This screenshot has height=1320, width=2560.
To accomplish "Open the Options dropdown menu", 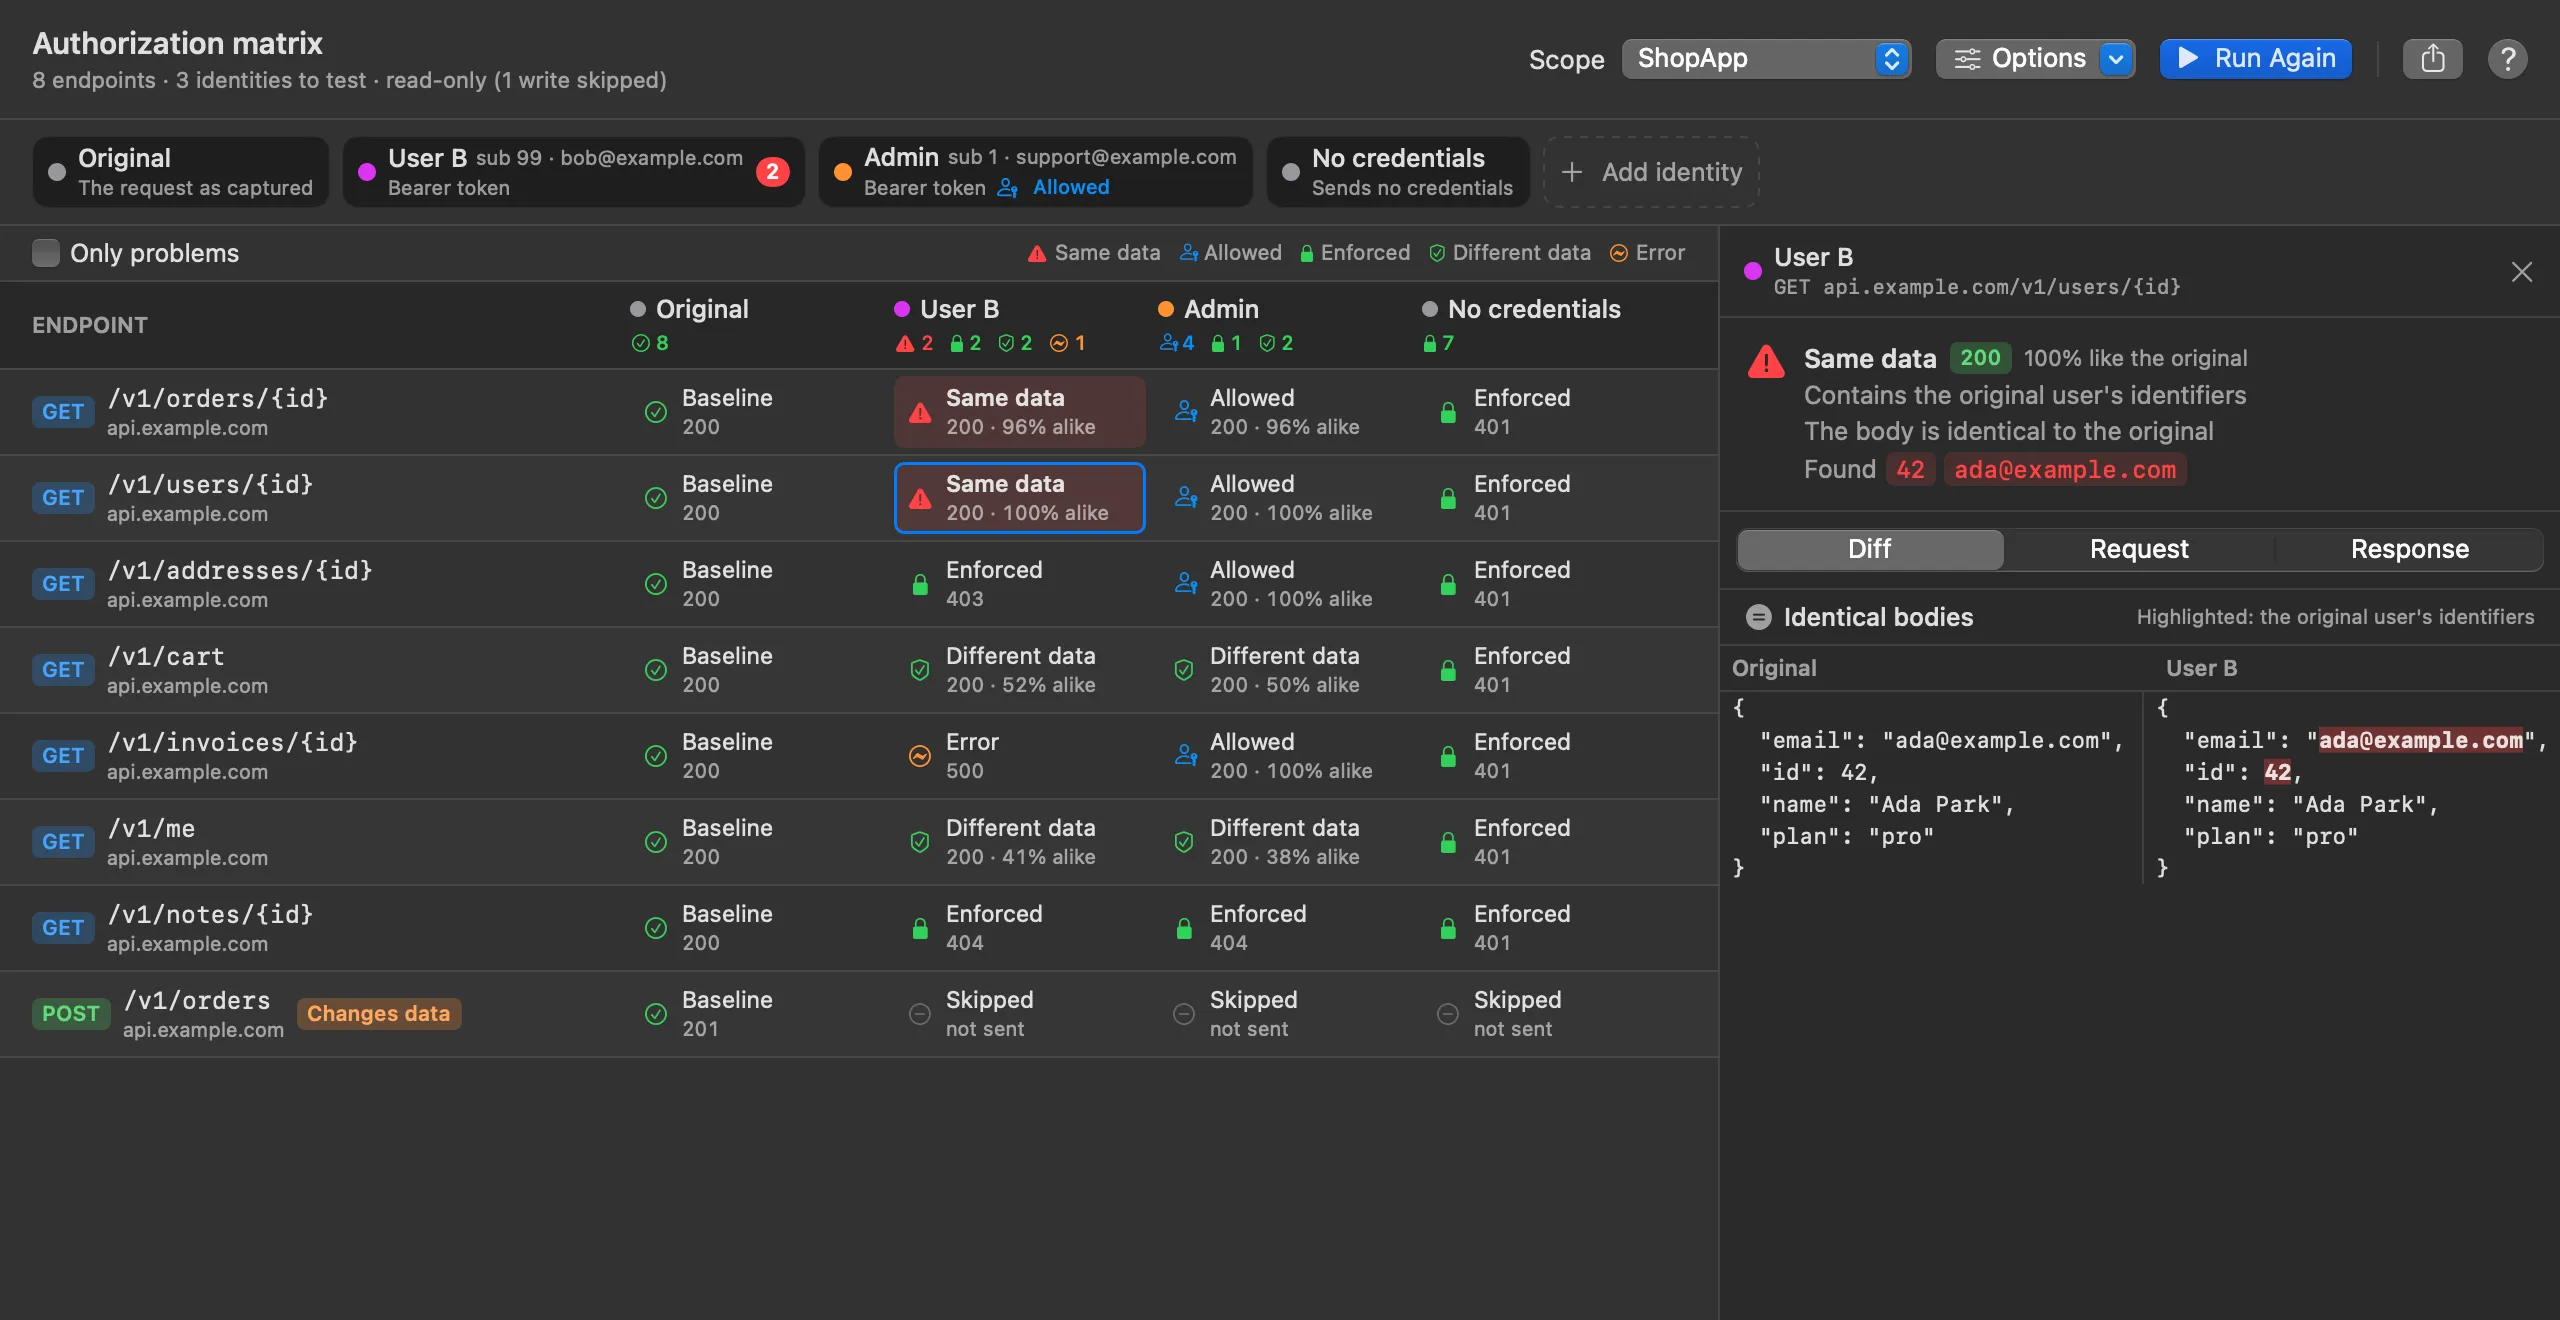I will (x=2035, y=59).
